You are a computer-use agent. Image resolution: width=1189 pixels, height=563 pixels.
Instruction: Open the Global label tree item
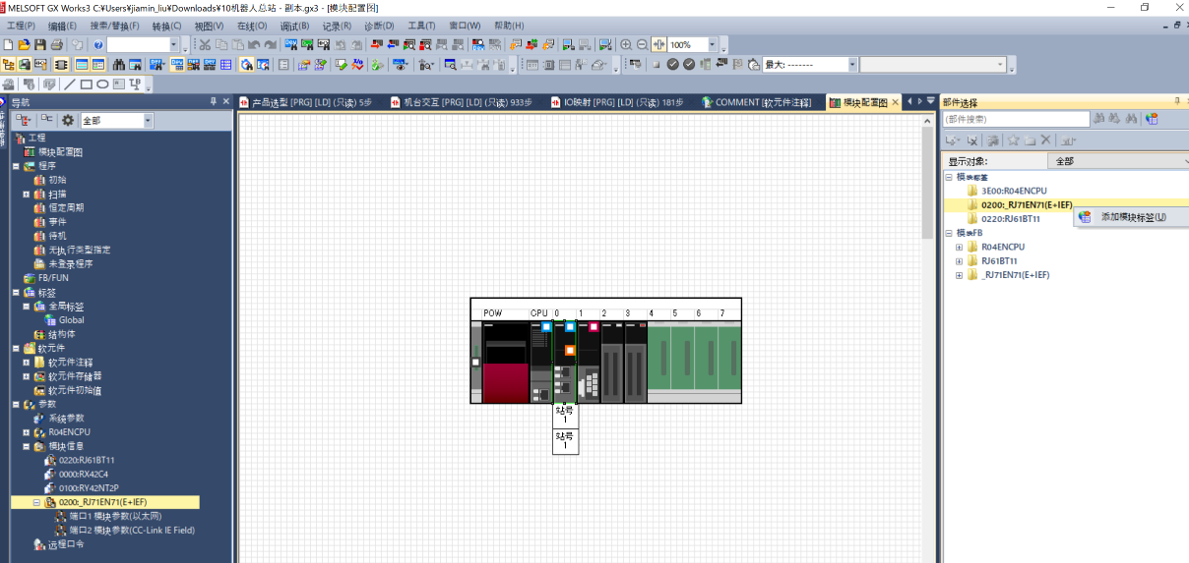click(x=71, y=320)
